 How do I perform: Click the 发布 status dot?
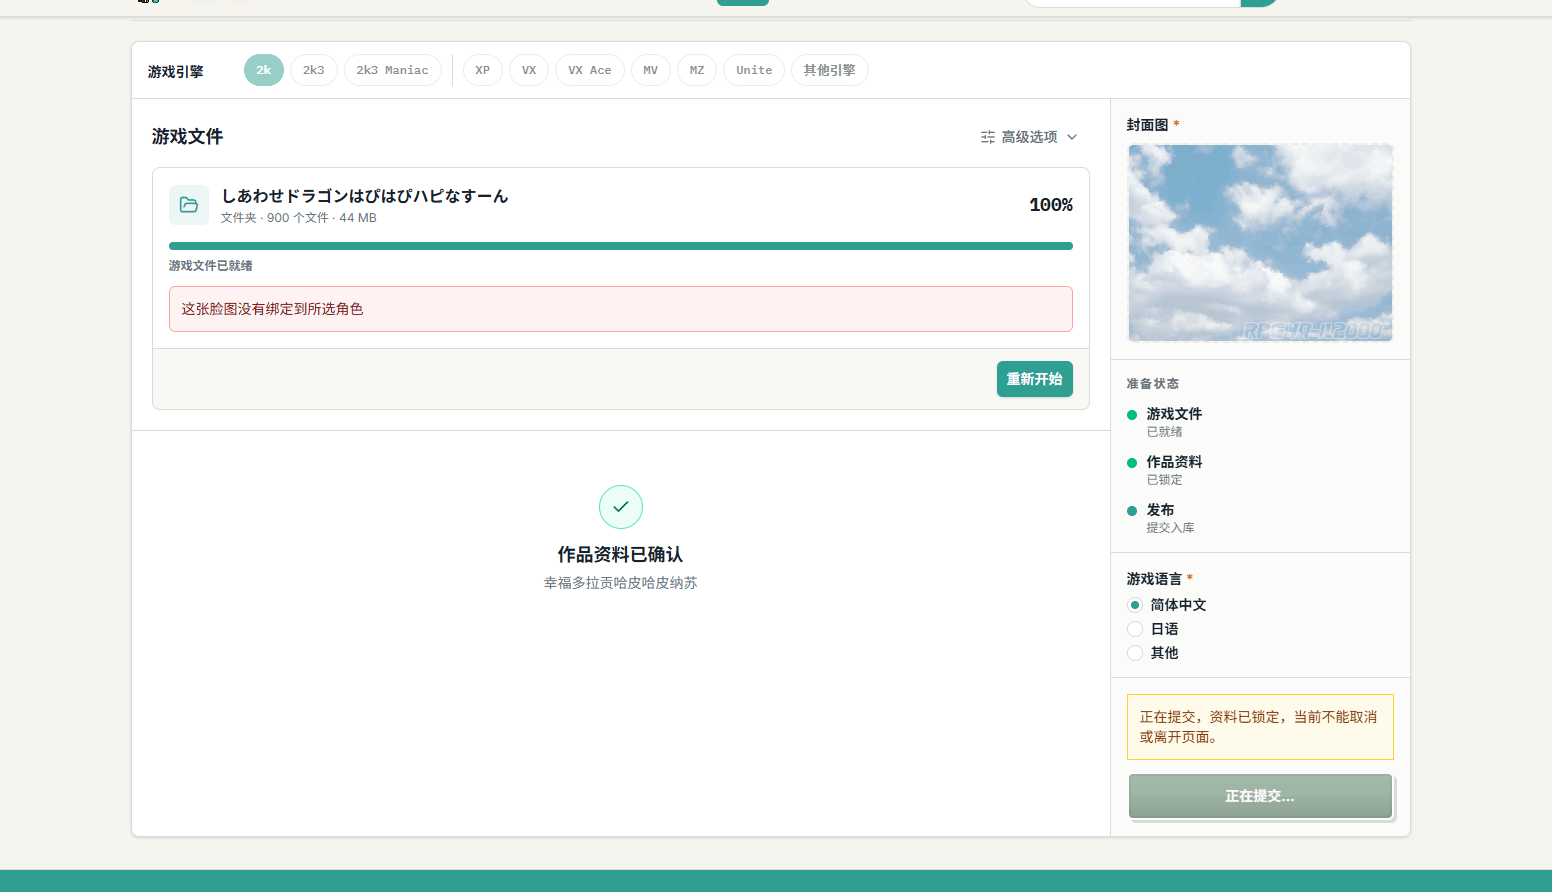(1132, 511)
